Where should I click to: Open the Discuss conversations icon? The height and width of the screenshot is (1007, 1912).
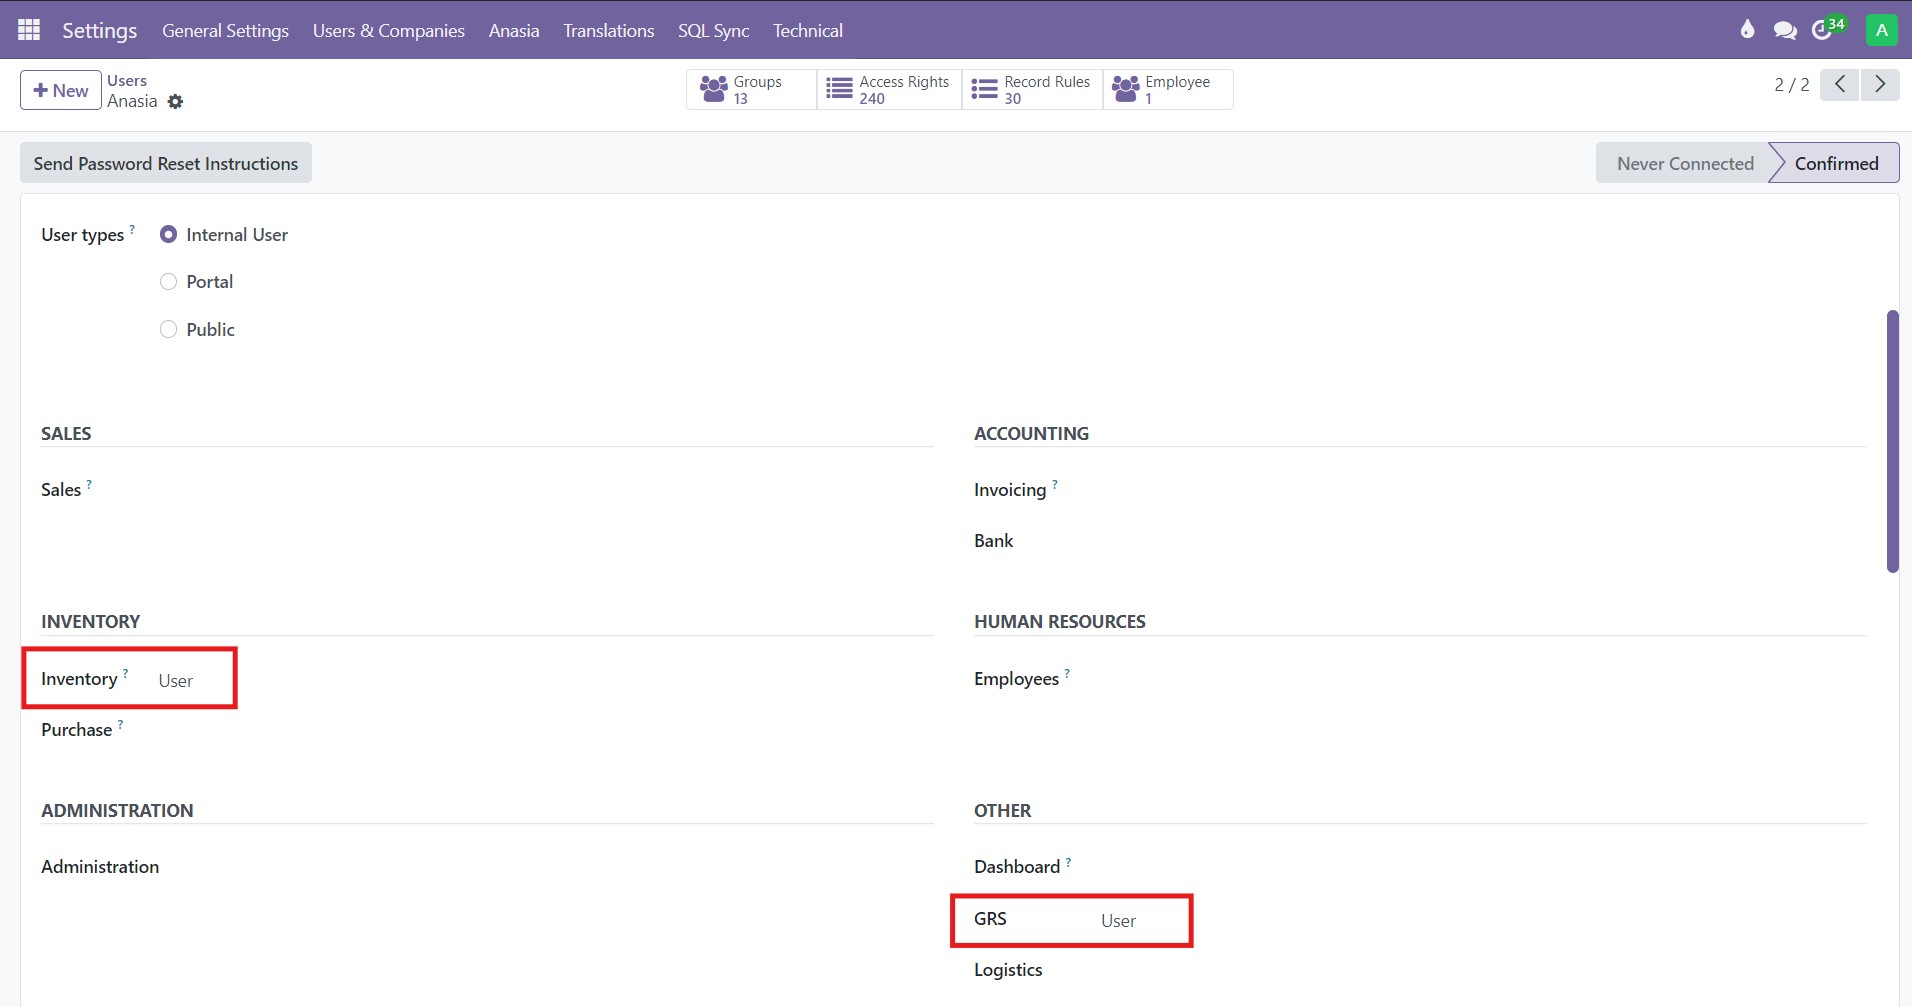pos(1786,30)
